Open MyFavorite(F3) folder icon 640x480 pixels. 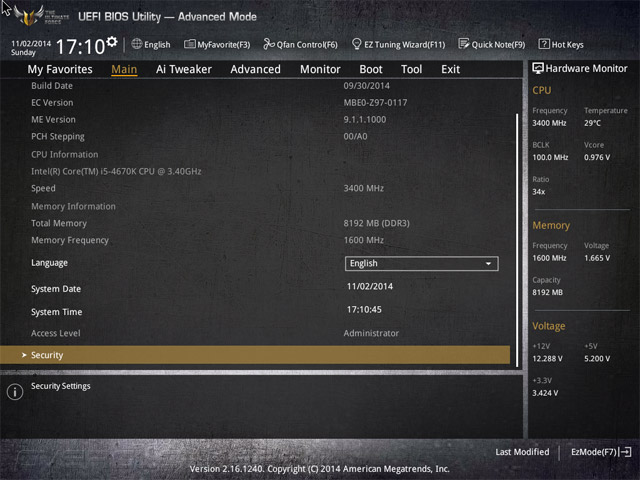click(x=189, y=44)
